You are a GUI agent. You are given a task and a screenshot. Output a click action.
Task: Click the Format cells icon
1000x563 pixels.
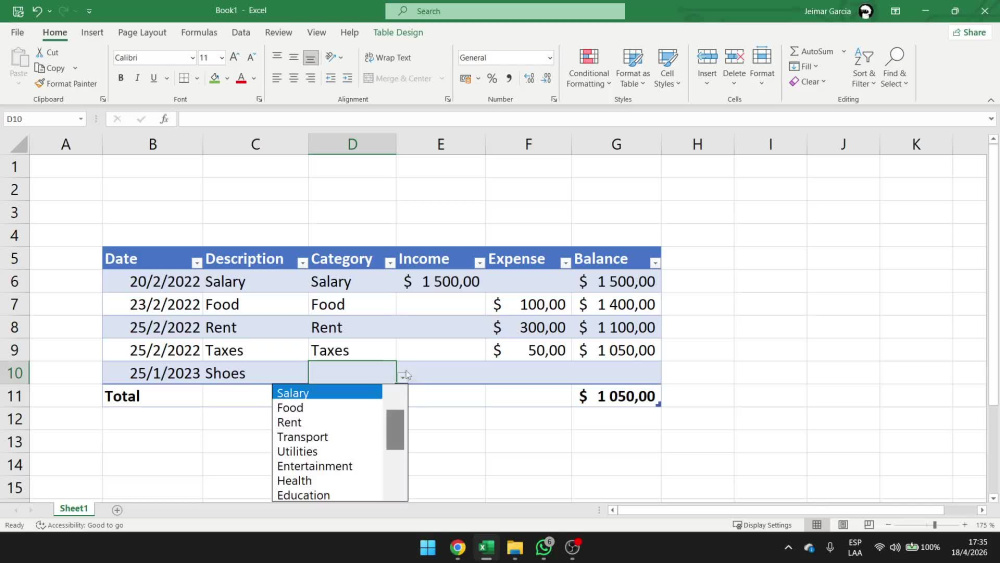(x=762, y=57)
